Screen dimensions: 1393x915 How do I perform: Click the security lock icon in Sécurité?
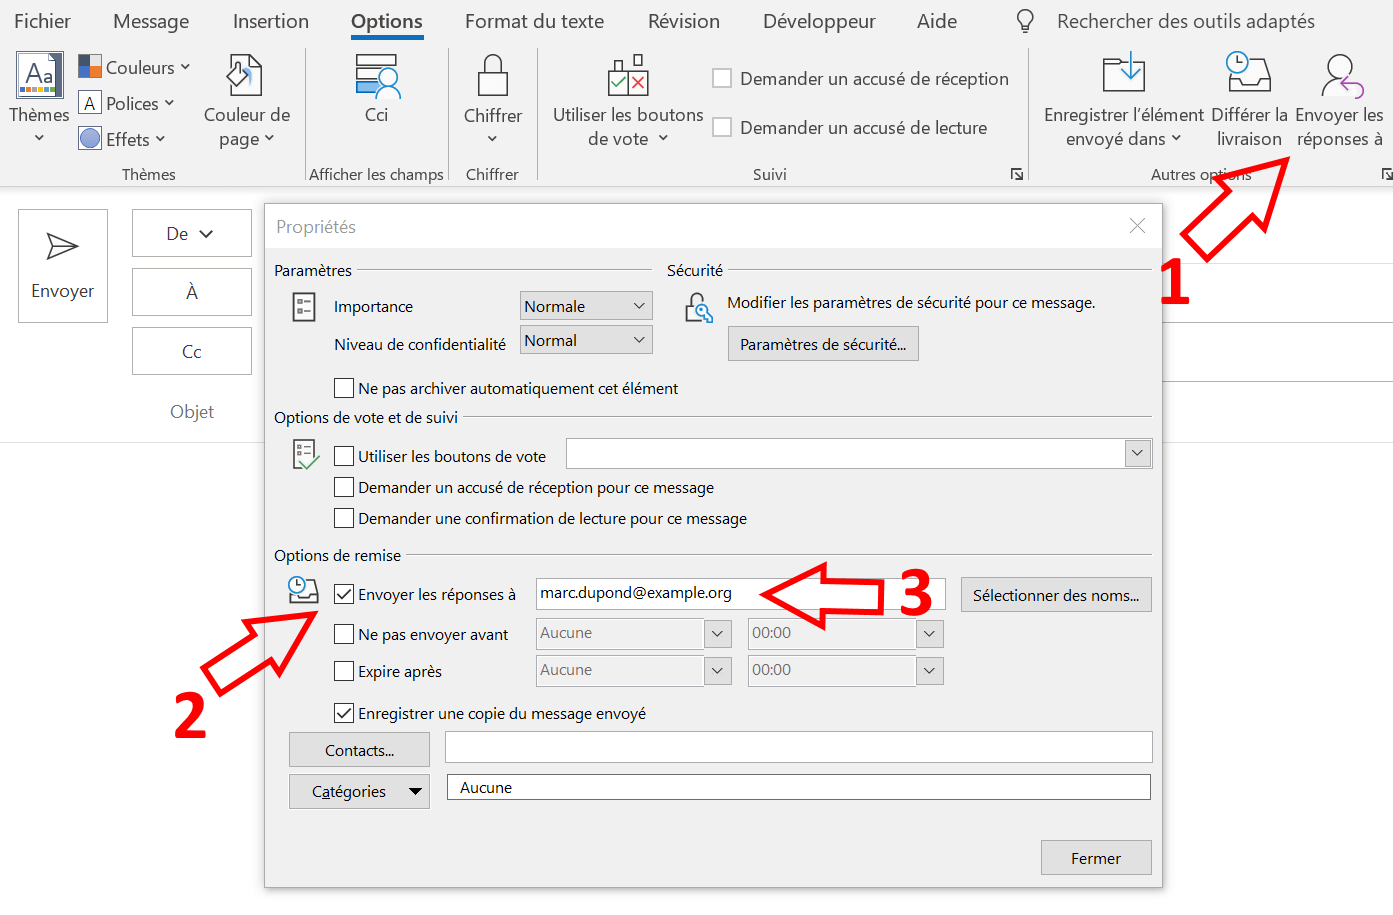point(698,307)
